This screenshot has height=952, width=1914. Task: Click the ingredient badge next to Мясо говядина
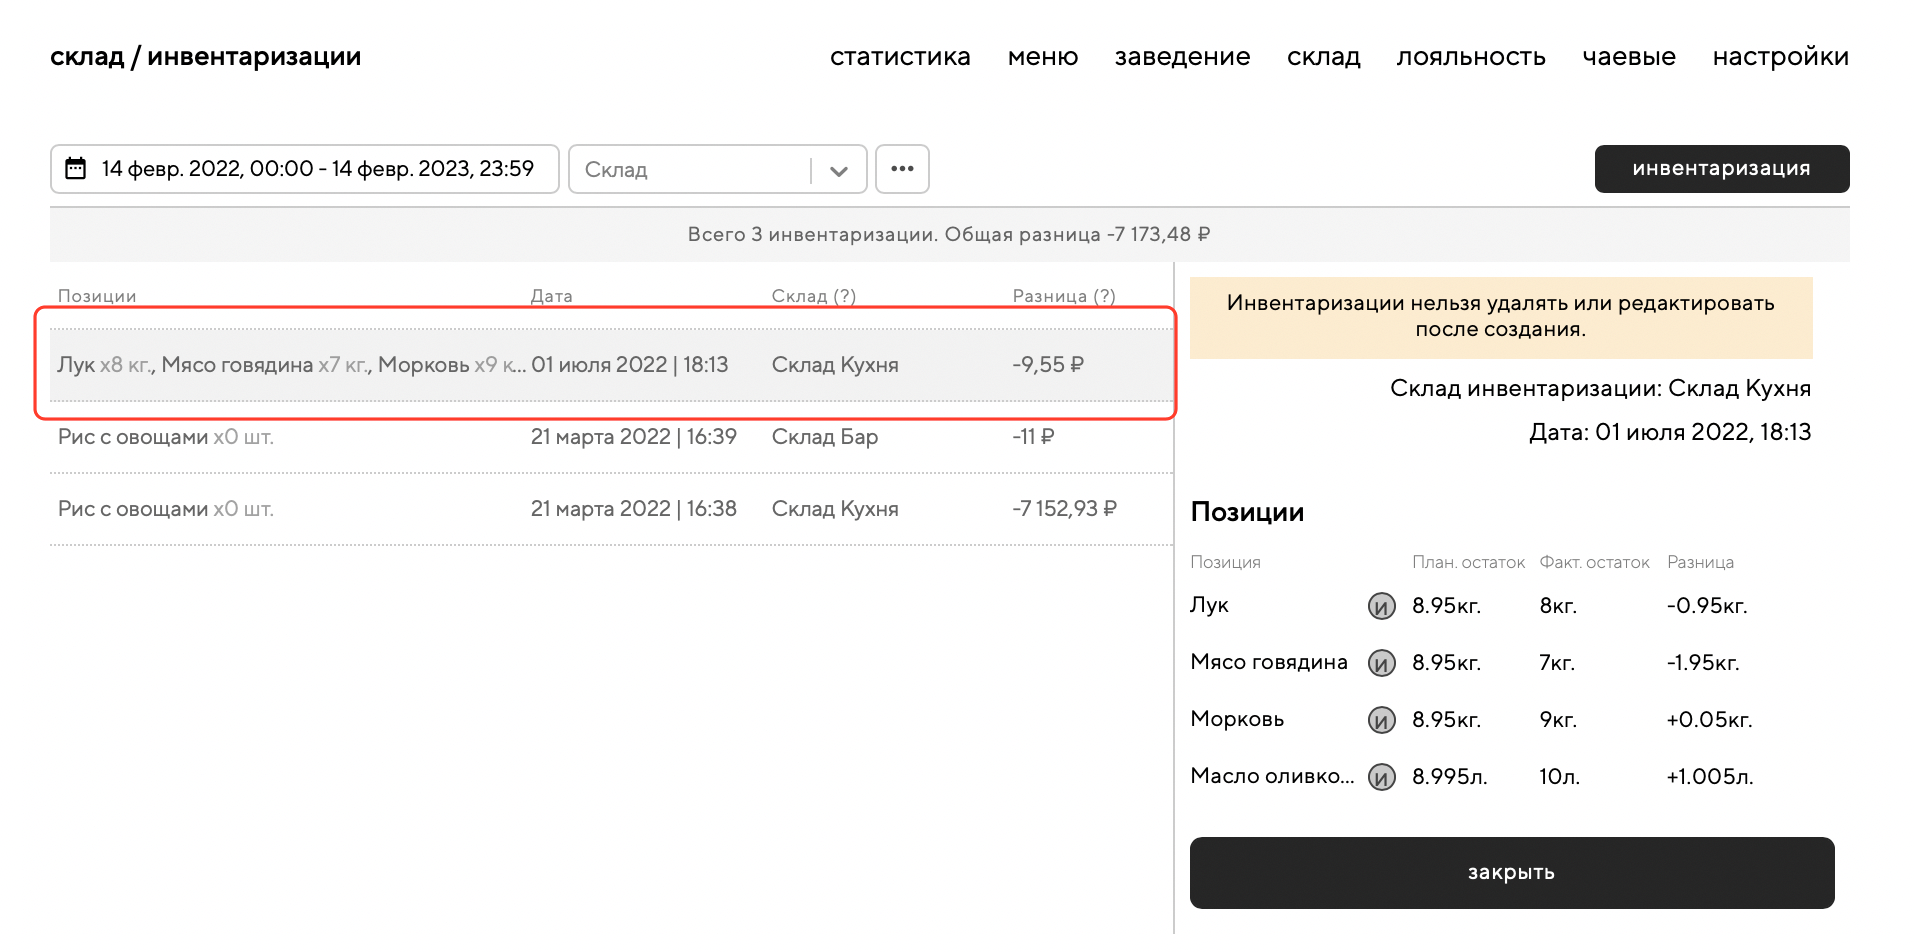pyautogui.click(x=1381, y=663)
